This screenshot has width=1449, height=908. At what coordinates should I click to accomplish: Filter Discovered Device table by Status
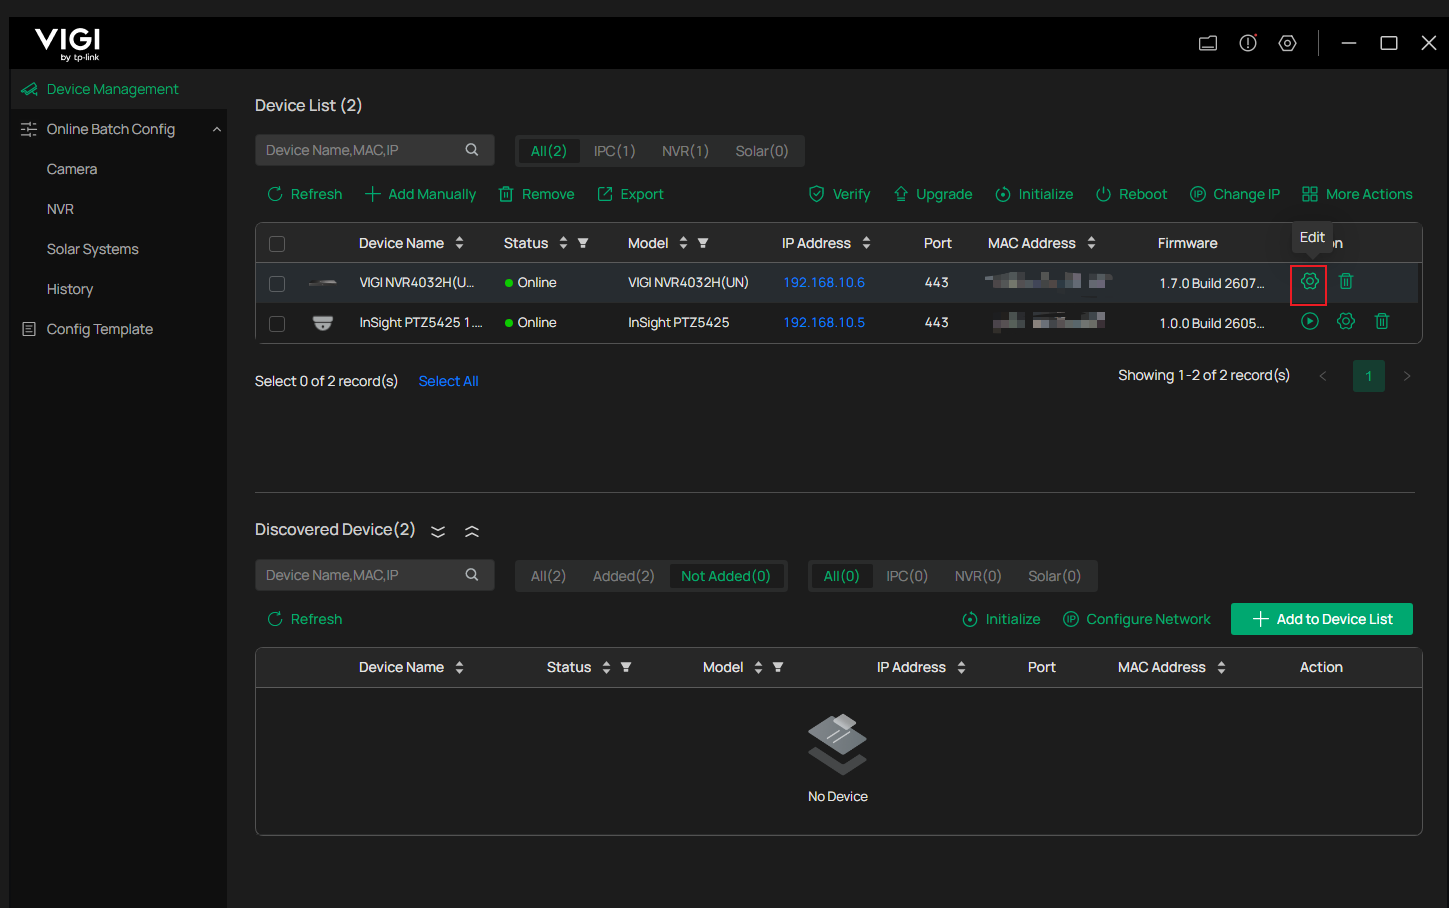[x=626, y=667]
